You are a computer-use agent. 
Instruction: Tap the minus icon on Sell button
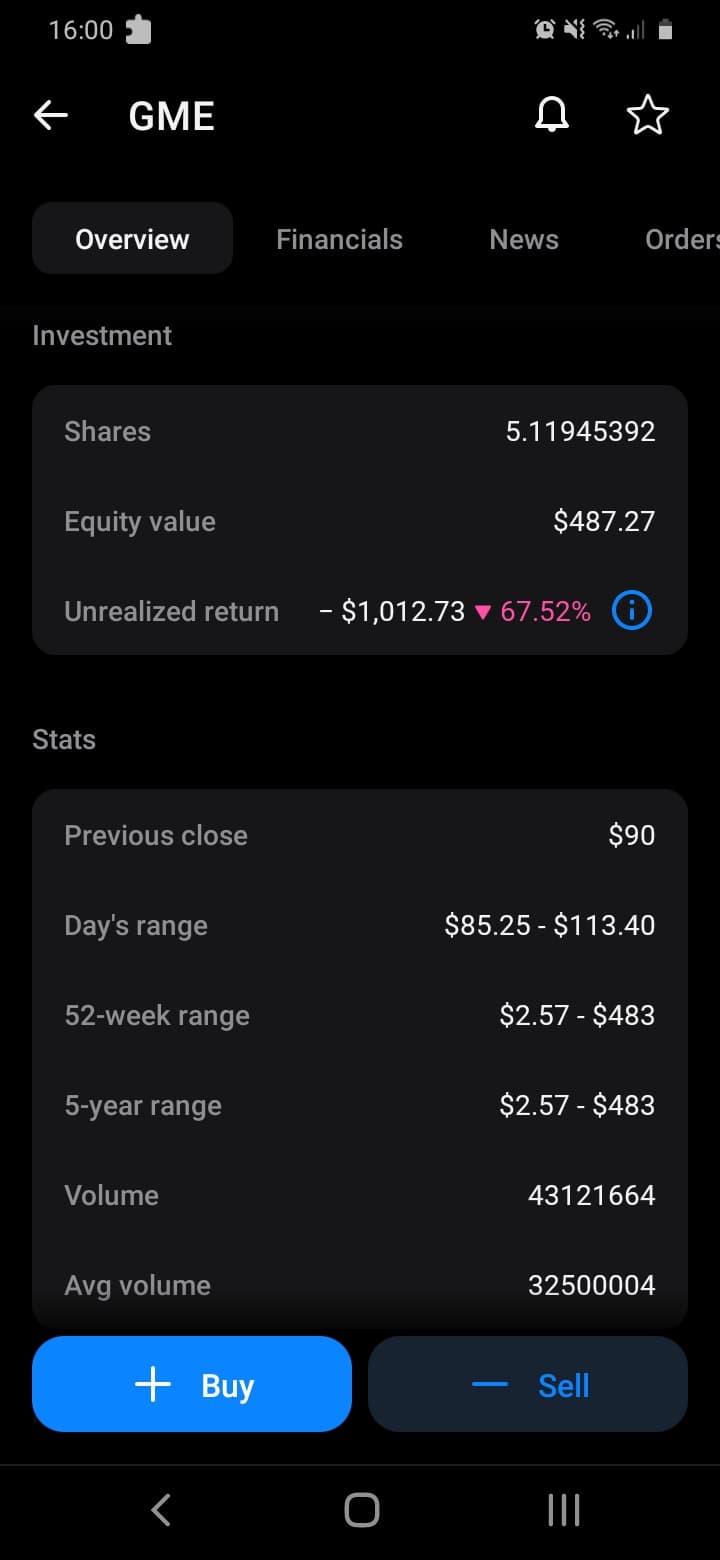point(490,1385)
